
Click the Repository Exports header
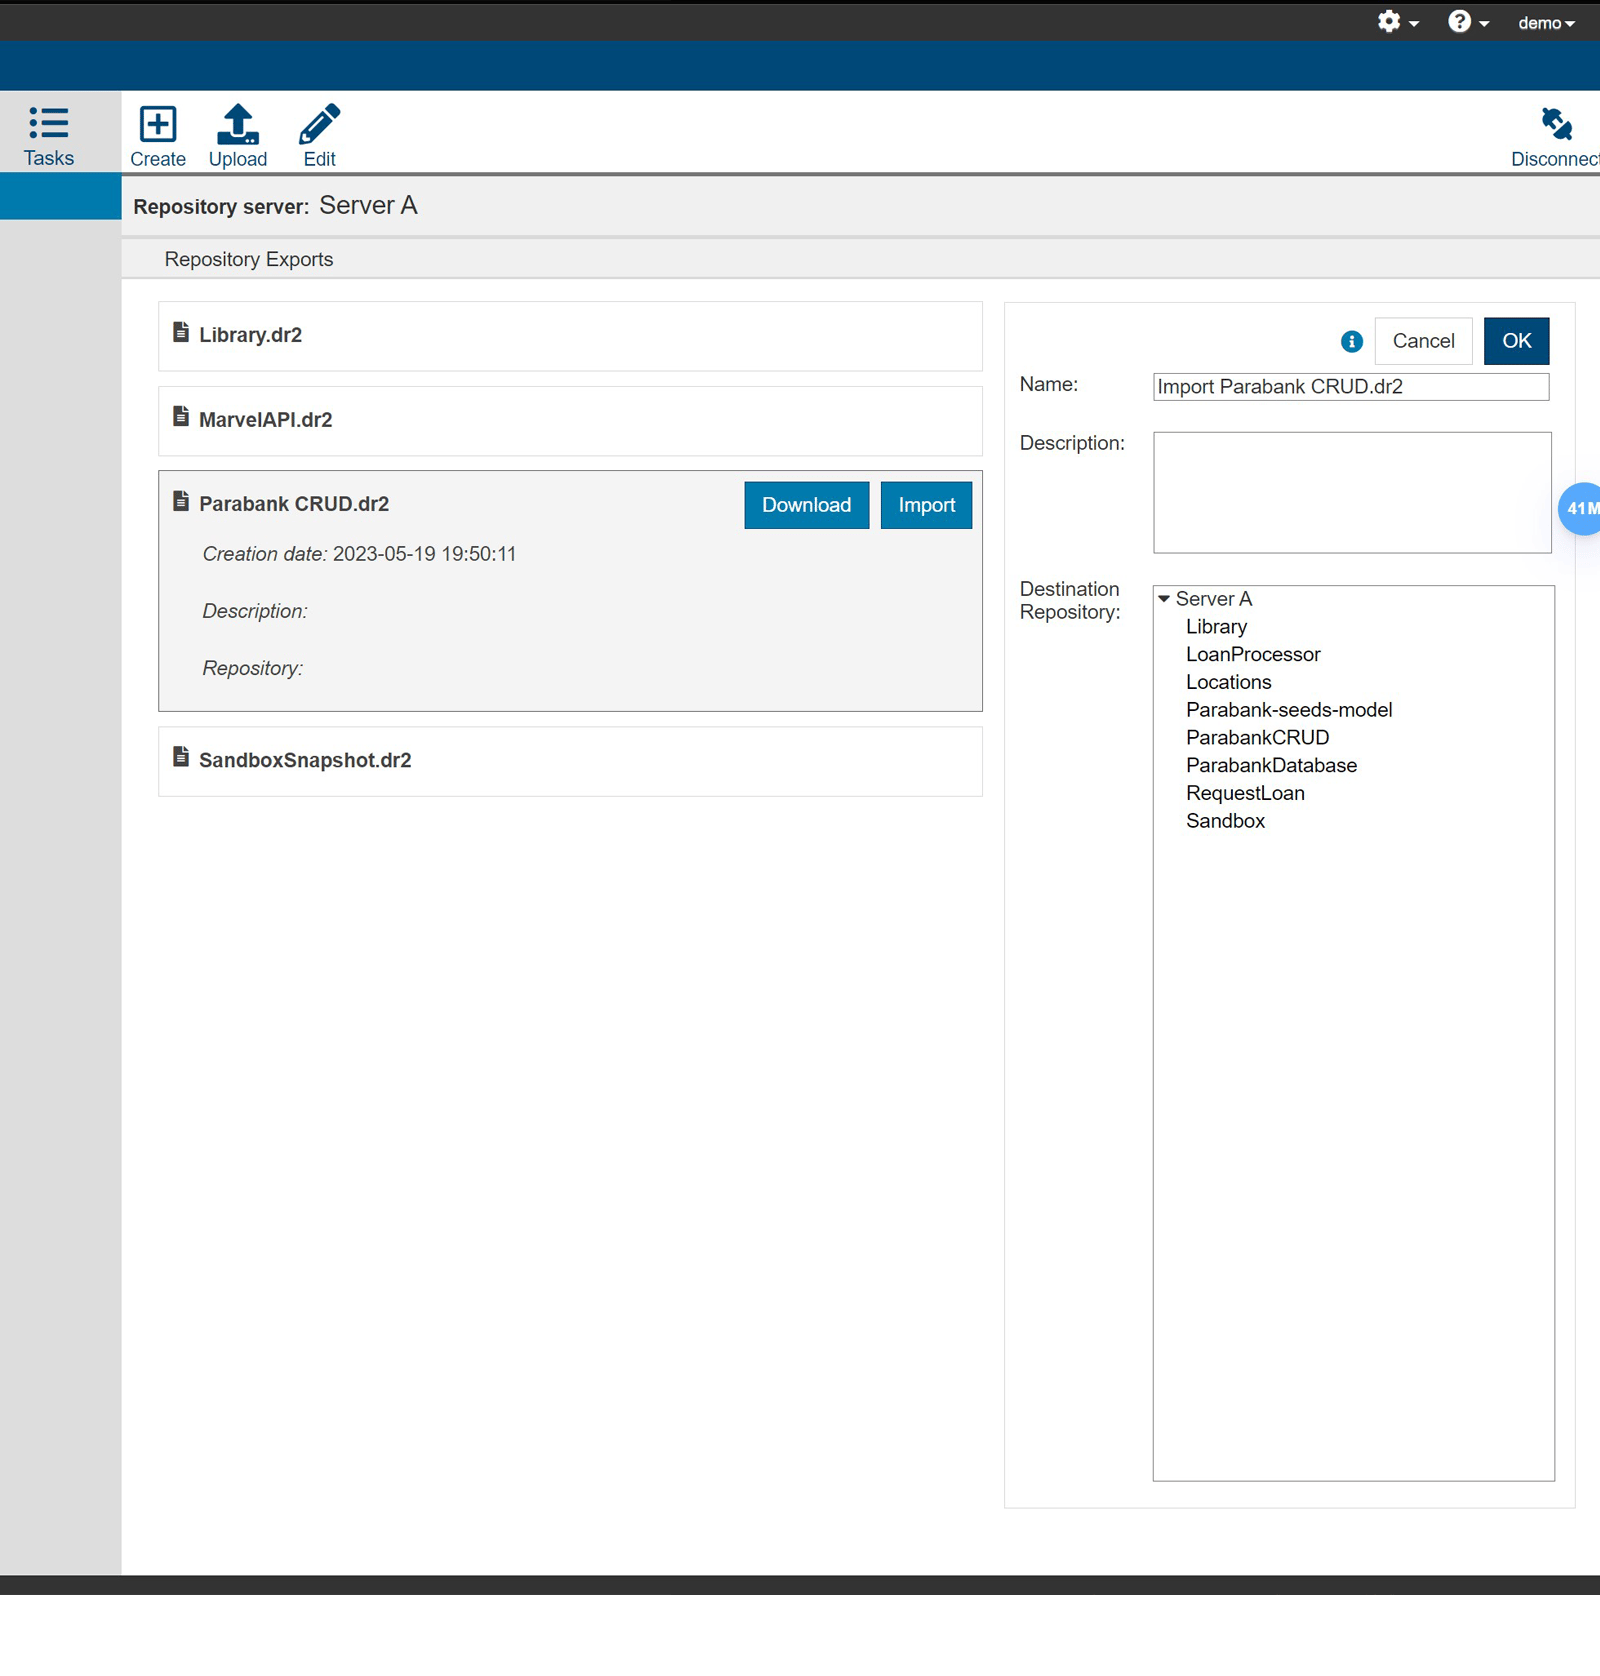(249, 259)
